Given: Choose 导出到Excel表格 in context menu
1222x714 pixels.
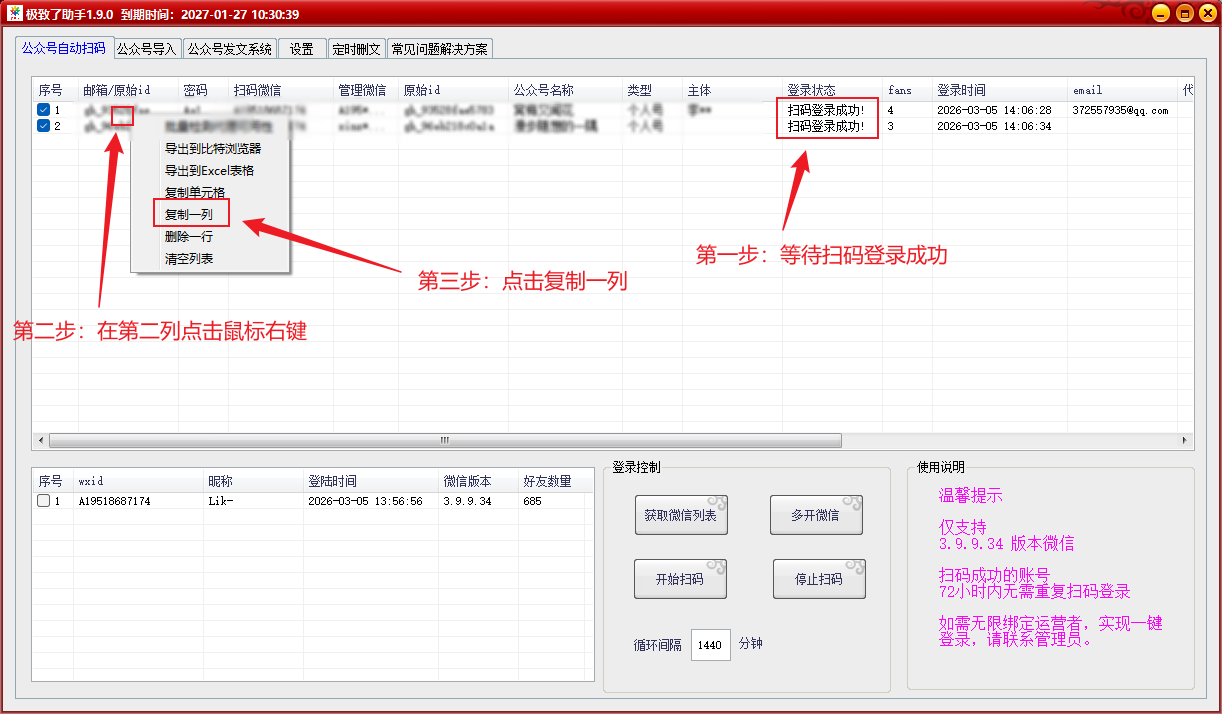Looking at the screenshot, I should pos(210,170).
